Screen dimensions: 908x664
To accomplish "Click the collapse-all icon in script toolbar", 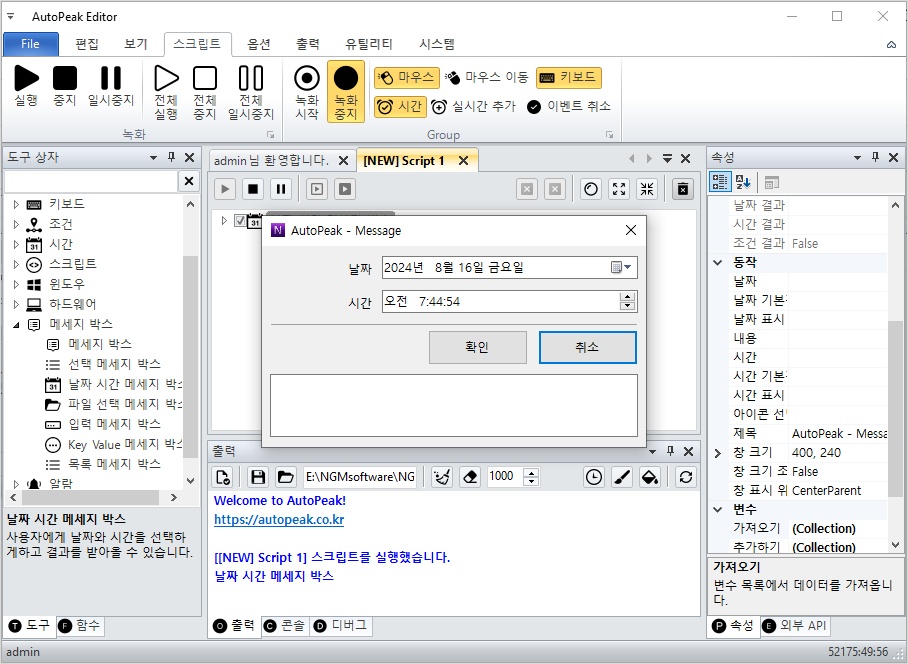I will pos(647,189).
